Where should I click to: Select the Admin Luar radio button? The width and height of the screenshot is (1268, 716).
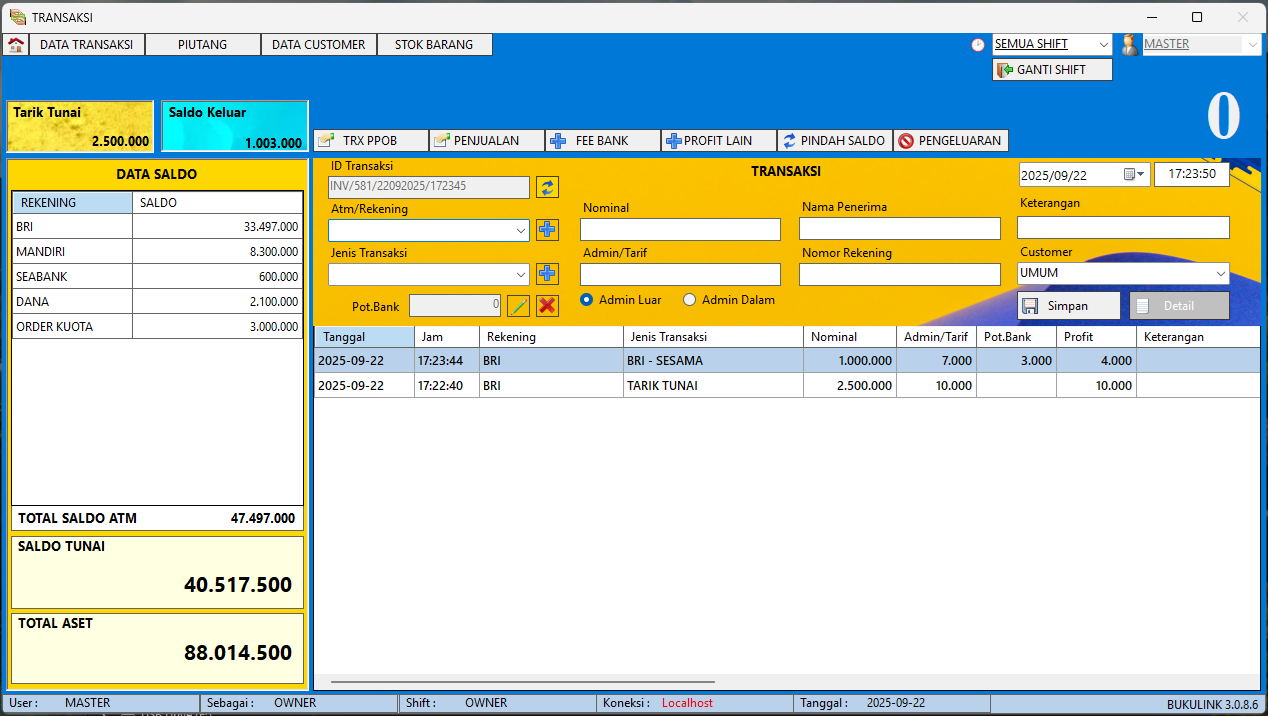tap(587, 300)
